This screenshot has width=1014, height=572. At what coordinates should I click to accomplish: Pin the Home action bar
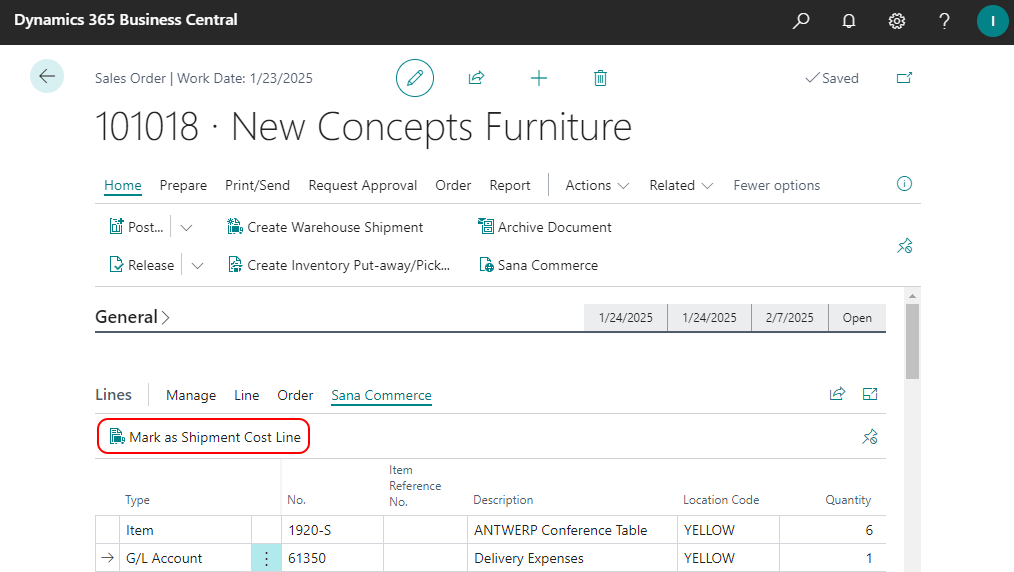(904, 246)
